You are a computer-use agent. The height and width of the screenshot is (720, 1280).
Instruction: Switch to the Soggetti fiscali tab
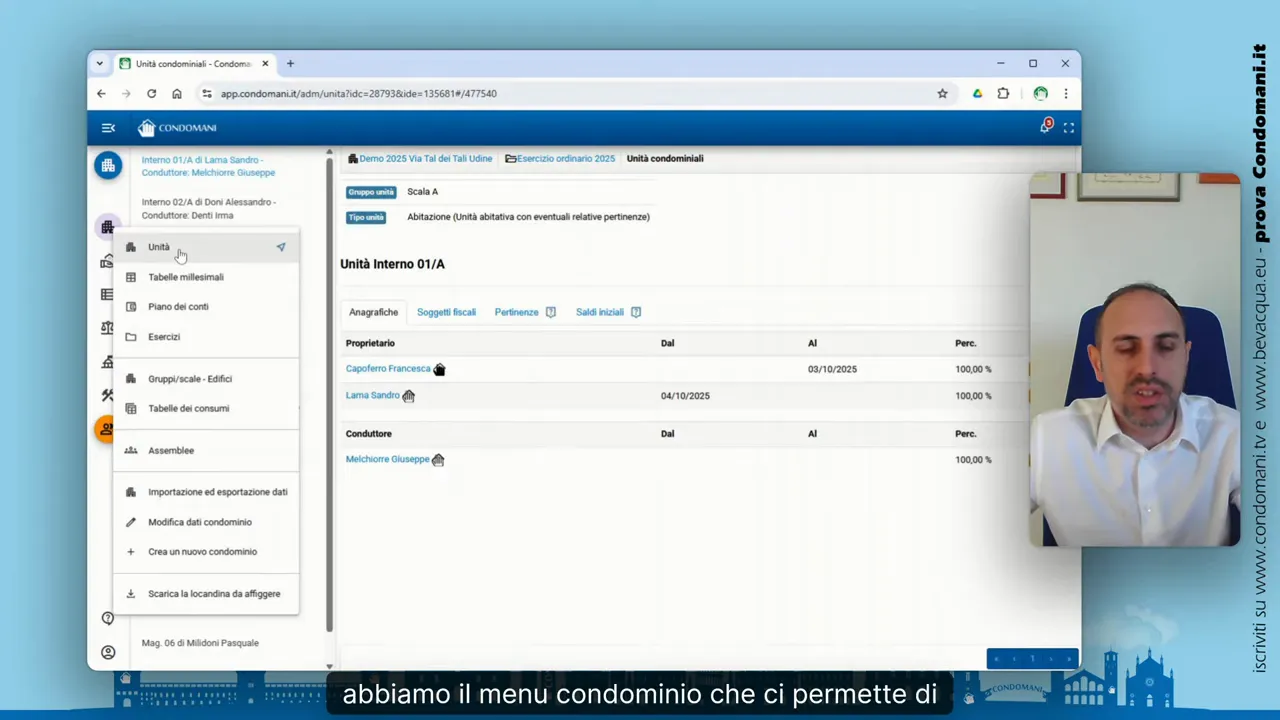(x=446, y=312)
